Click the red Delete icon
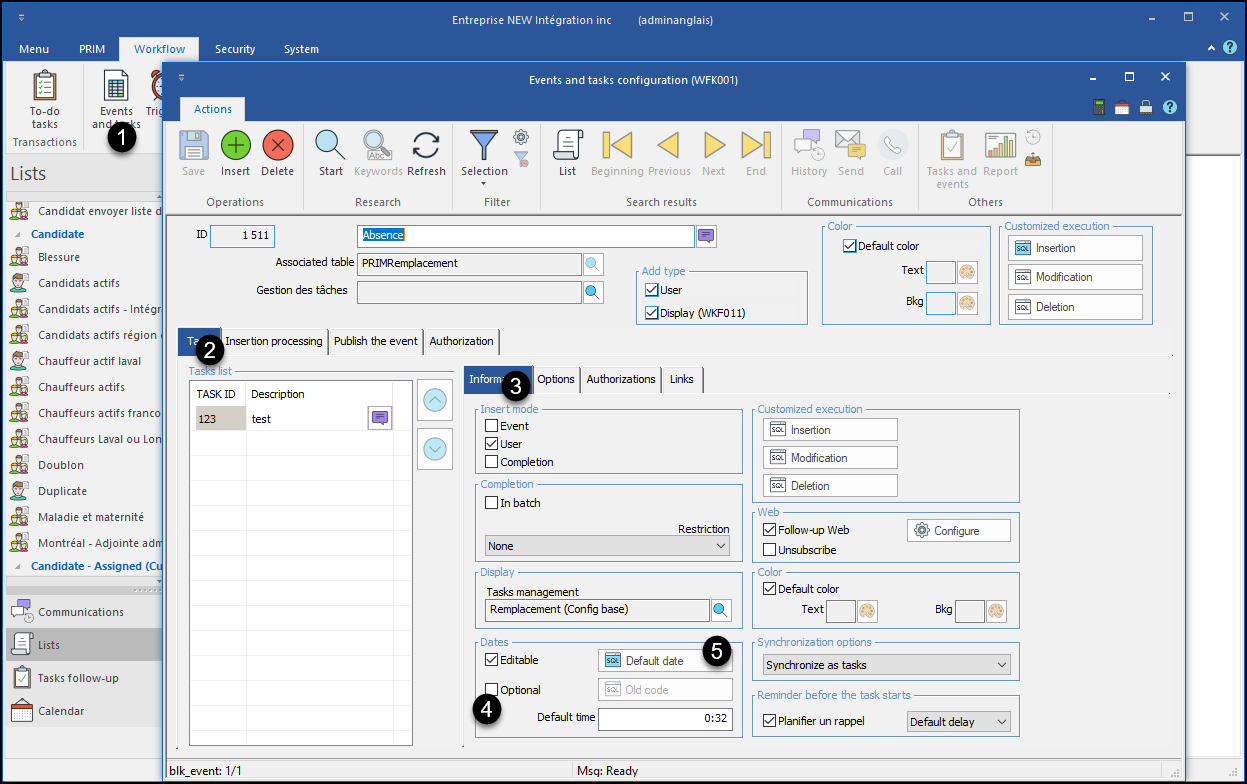1247x784 pixels. (x=278, y=146)
